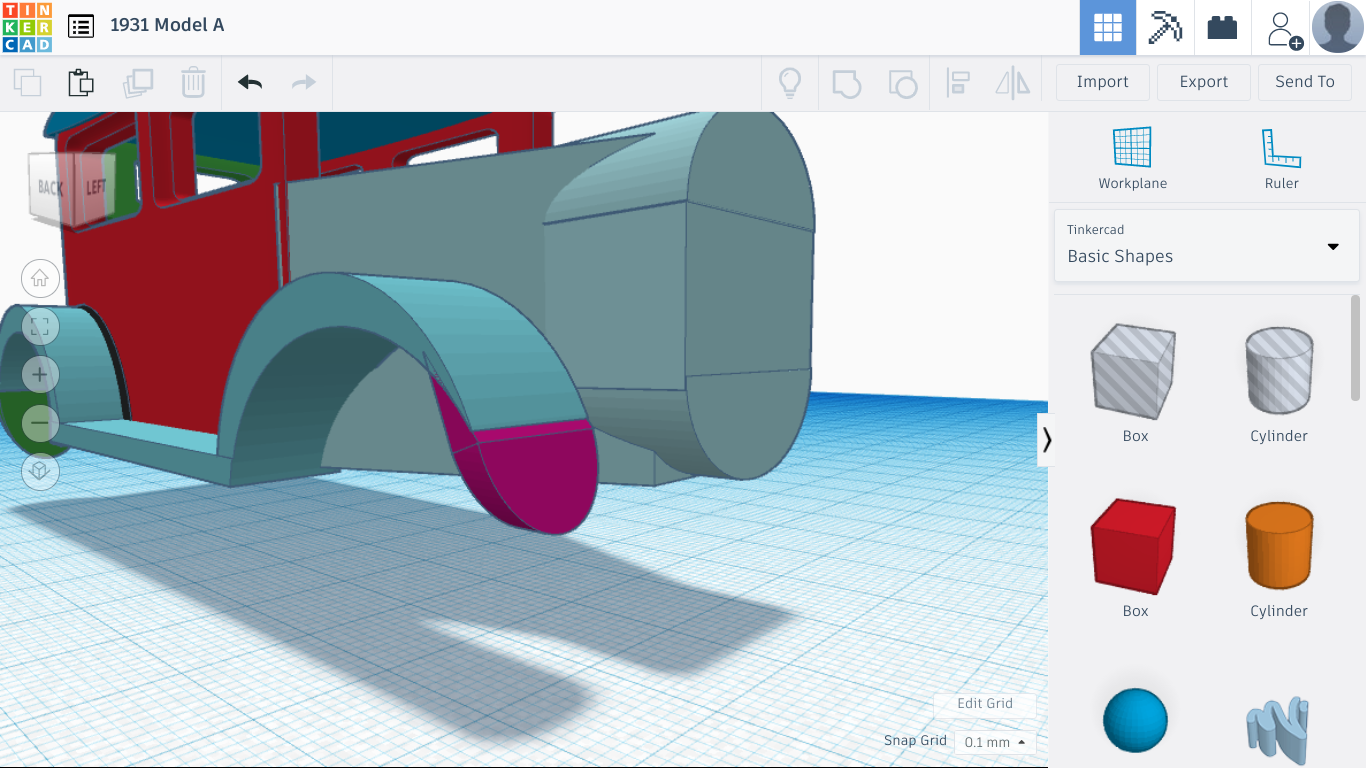1366x768 pixels.
Task: Click the Align tool icon
Action: click(958, 82)
